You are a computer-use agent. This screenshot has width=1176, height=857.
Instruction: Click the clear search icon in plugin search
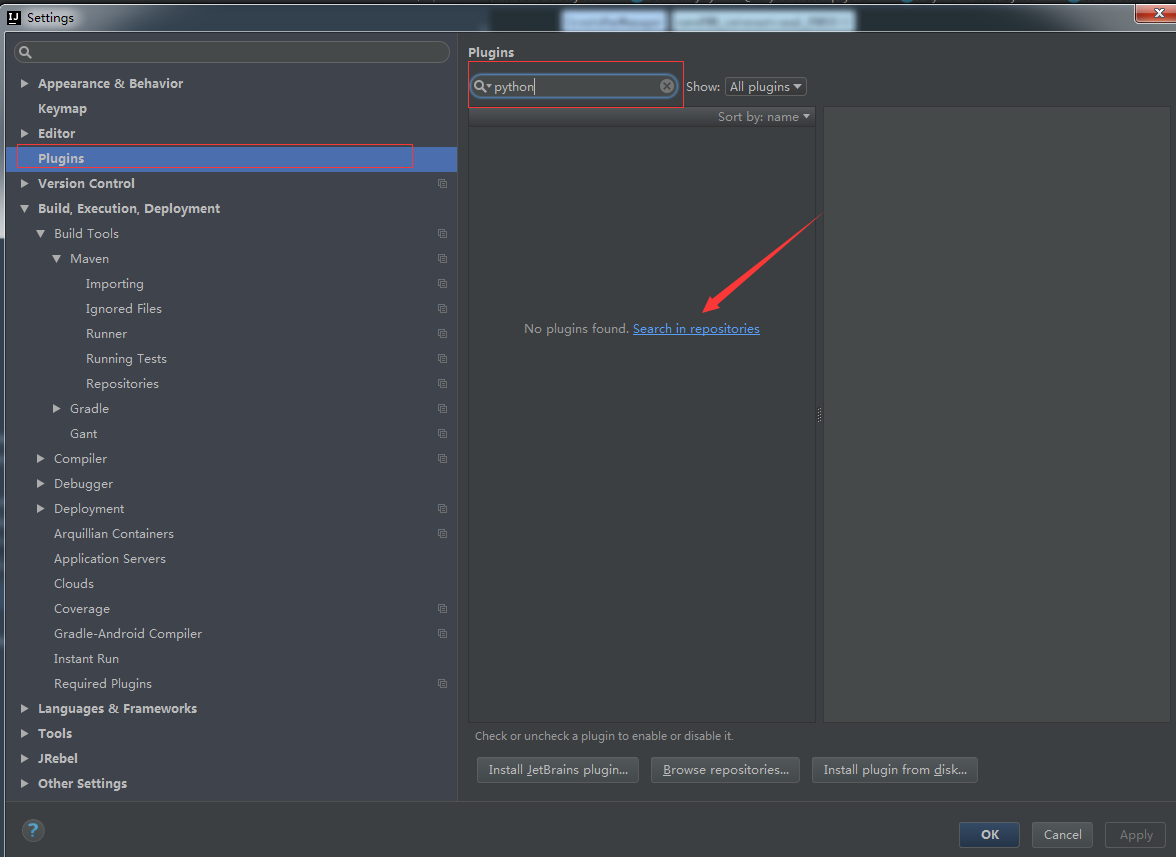(x=667, y=86)
